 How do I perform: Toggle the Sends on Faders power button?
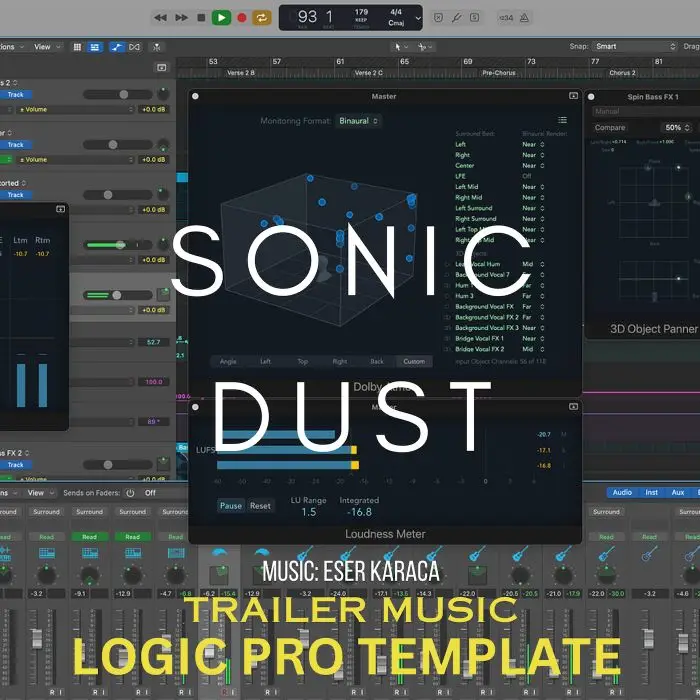pyautogui.click(x=130, y=493)
